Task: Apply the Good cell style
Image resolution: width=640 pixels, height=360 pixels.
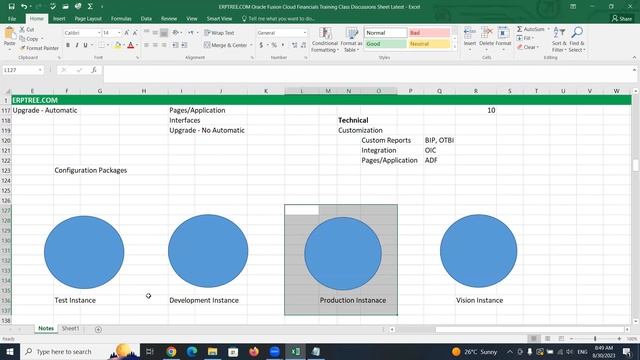Action: (386, 44)
